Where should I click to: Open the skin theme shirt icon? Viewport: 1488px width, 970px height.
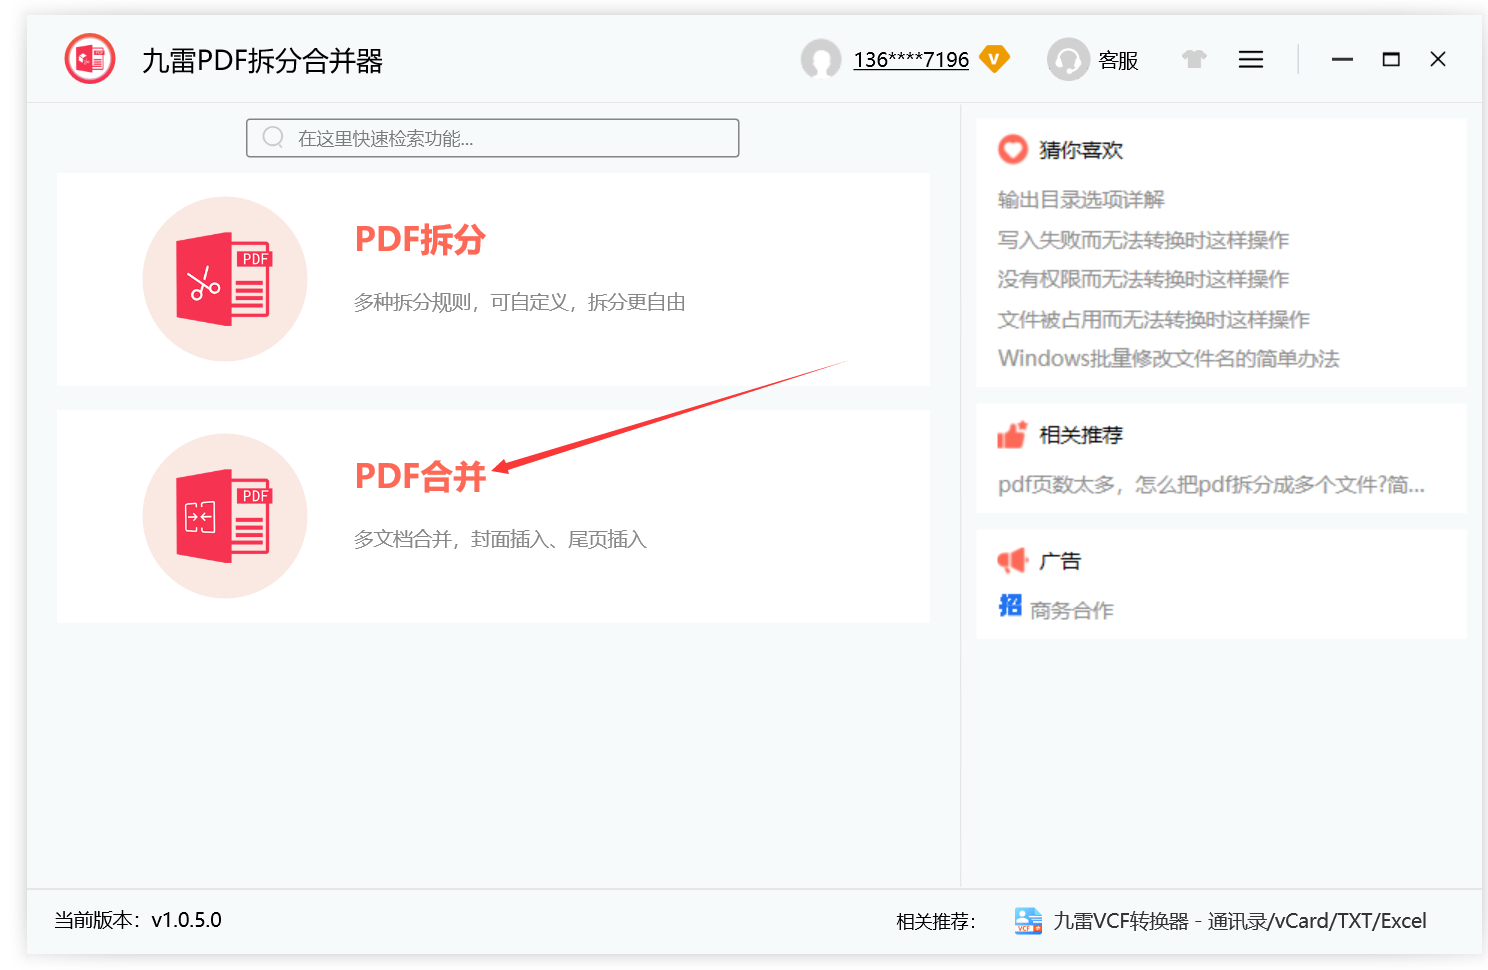[1194, 59]
